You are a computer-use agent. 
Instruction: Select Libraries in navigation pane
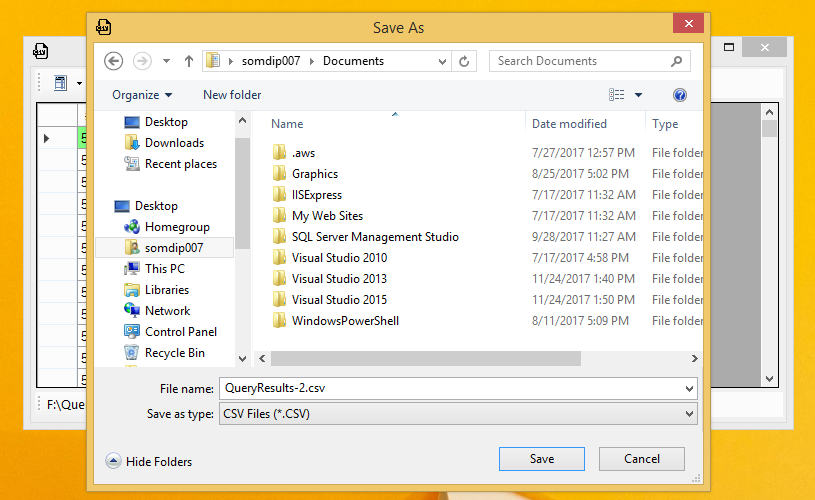pyautogui.click(x=156, y=290)
